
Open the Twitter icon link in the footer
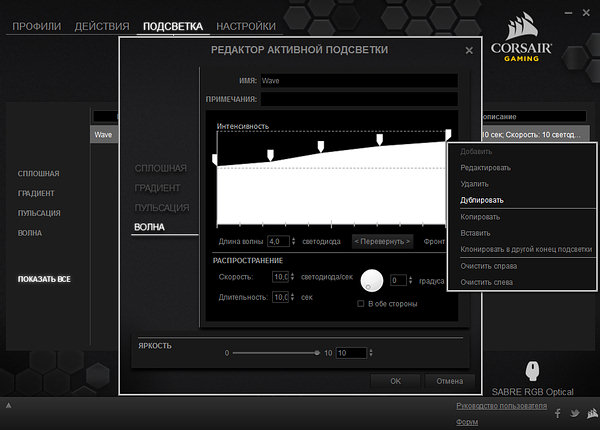point(575,413)
